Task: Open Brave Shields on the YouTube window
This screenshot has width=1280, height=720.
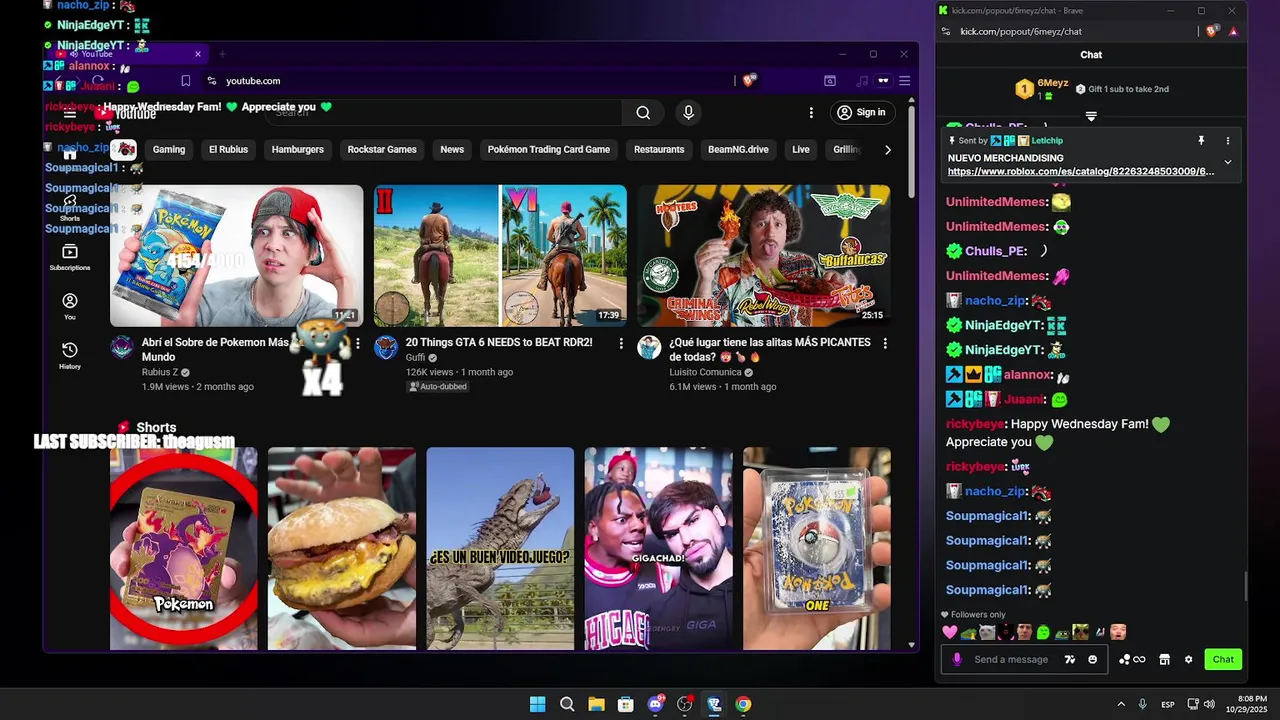Action: 749,80
